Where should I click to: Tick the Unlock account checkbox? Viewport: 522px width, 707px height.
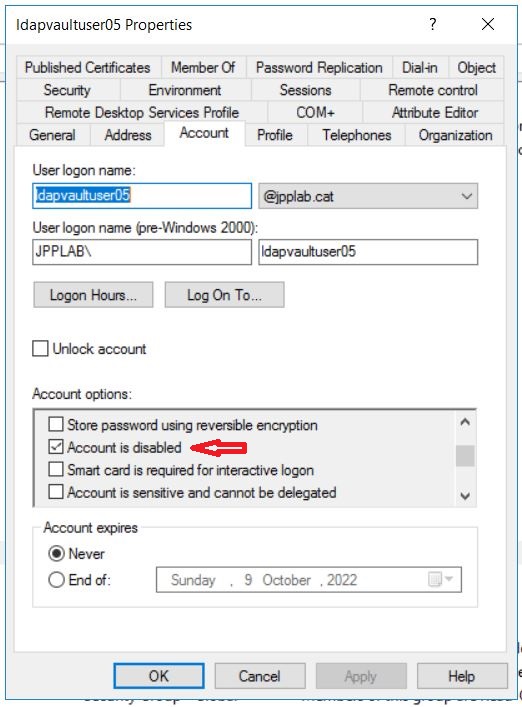[40, 349]
